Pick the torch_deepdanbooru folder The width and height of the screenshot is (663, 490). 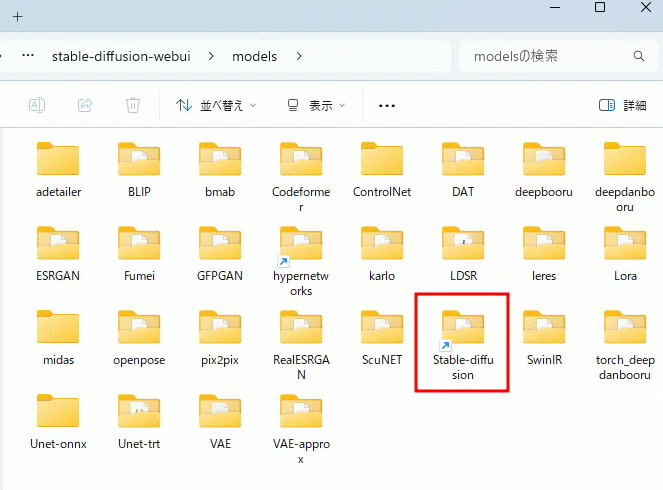625,345
